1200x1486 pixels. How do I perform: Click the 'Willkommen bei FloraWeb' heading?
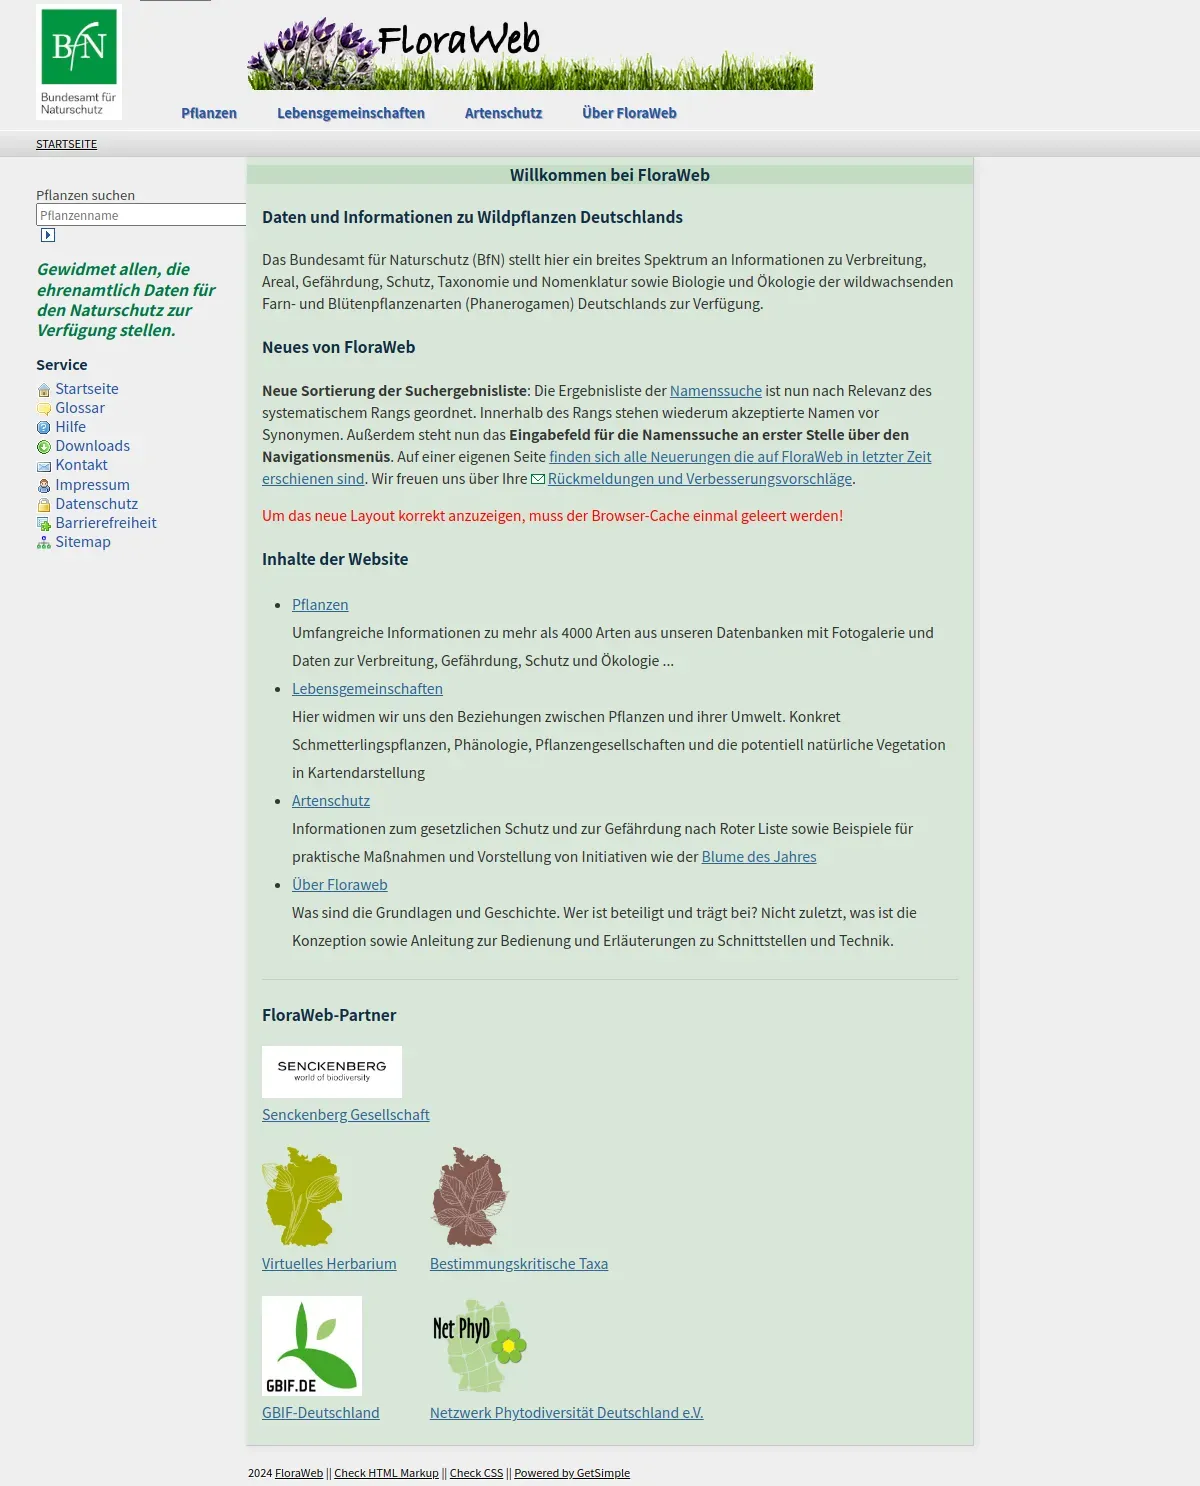(610, 175)
